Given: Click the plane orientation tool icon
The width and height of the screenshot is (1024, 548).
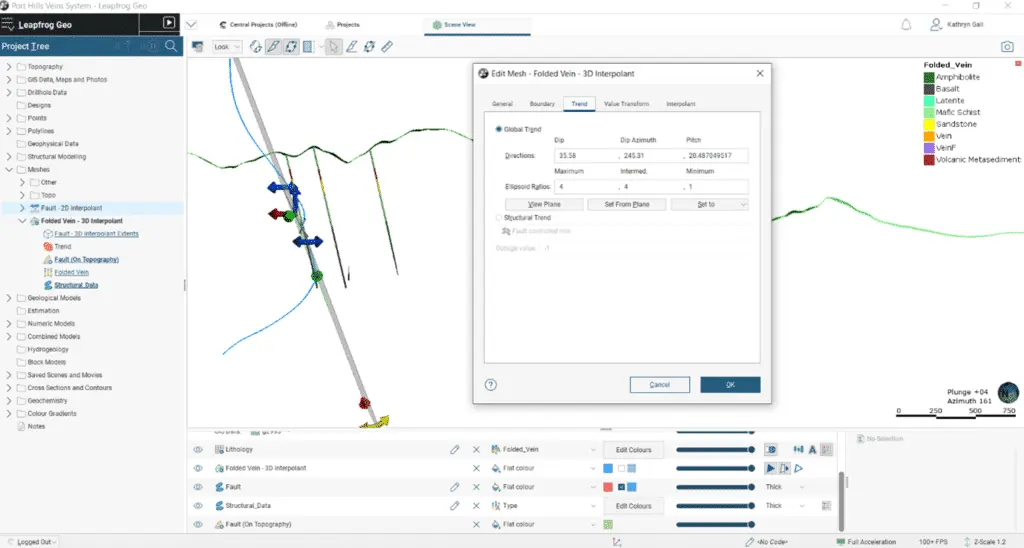Looking at the screenshot, I should tap(370, 46).
